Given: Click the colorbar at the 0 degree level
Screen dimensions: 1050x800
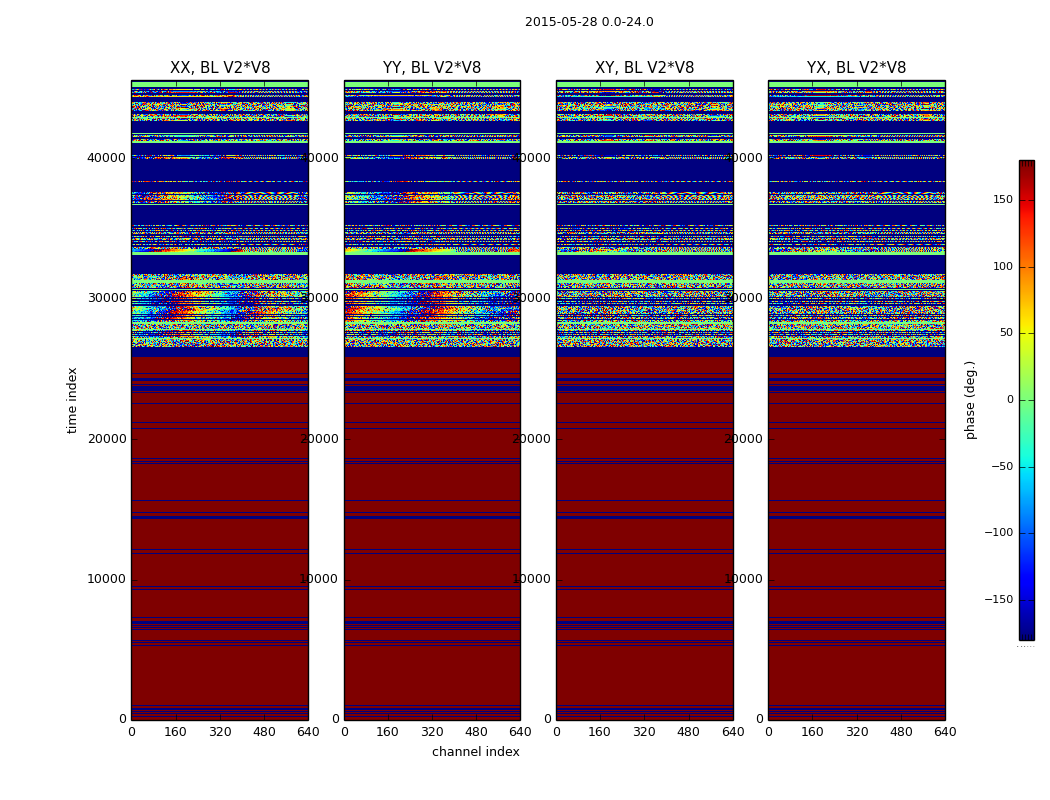Looking at the screenshot, I should [x=1027, y=400].
